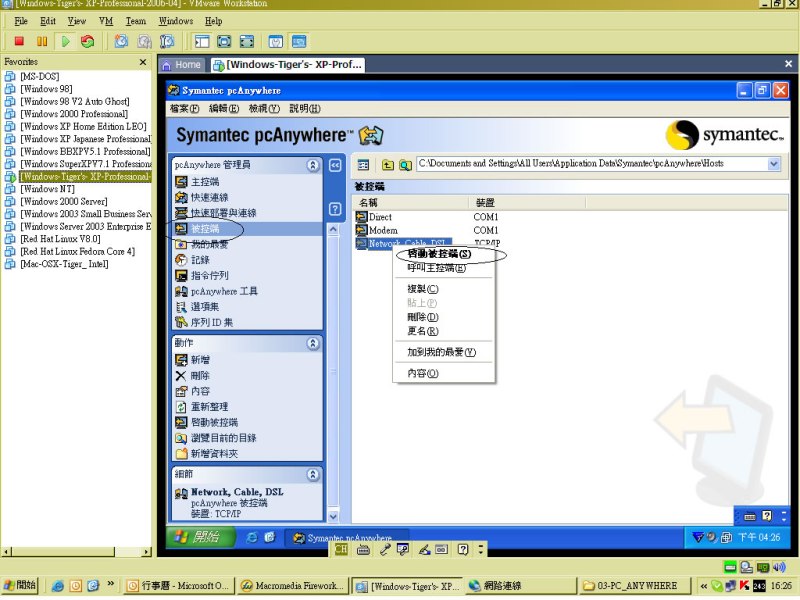Viewport: 800px width, 600px height.
Task: Open 選項集 in pcAnywhere manager
Action: point(197,307)
